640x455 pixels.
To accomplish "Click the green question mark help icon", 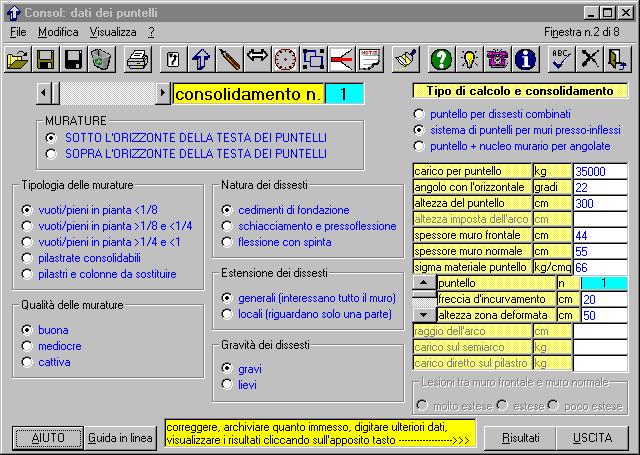I will pyautogui.click(x=442, y=60).
